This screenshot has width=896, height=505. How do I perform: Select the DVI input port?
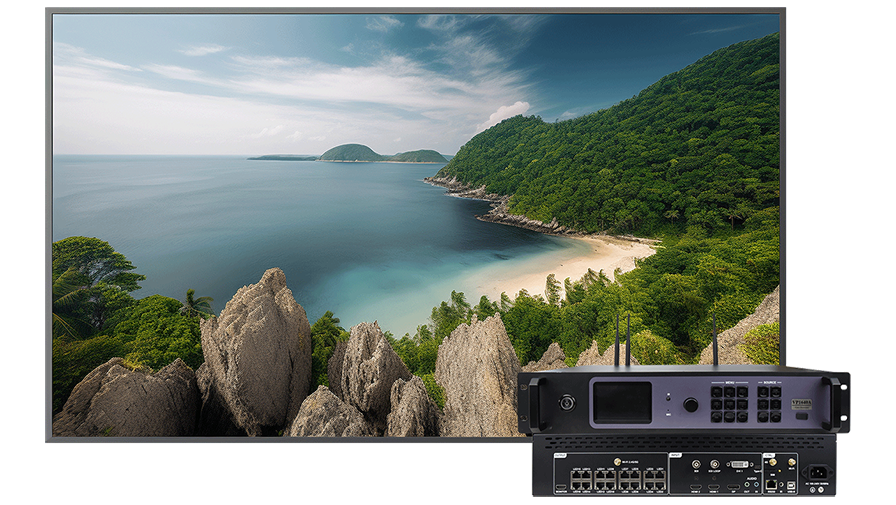point(738,465)
